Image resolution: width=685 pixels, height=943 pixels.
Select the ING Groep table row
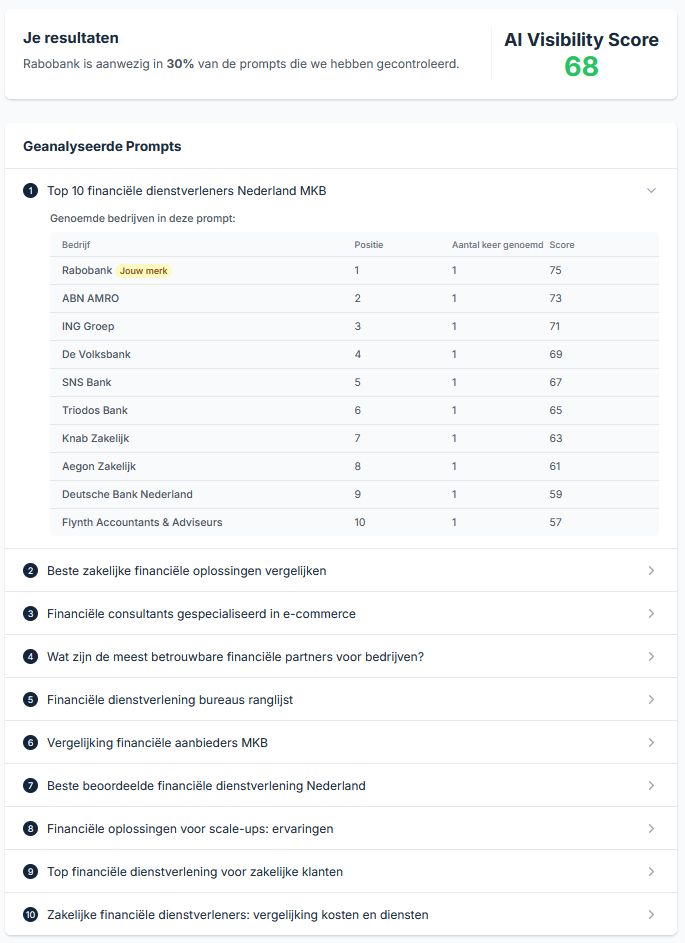[x=354, y=327]
